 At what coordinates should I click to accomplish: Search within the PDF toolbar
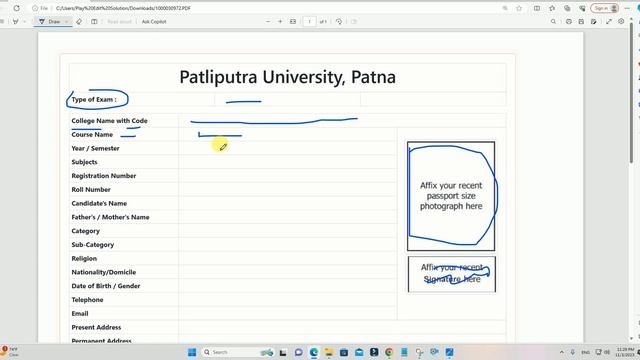point(553,22)
